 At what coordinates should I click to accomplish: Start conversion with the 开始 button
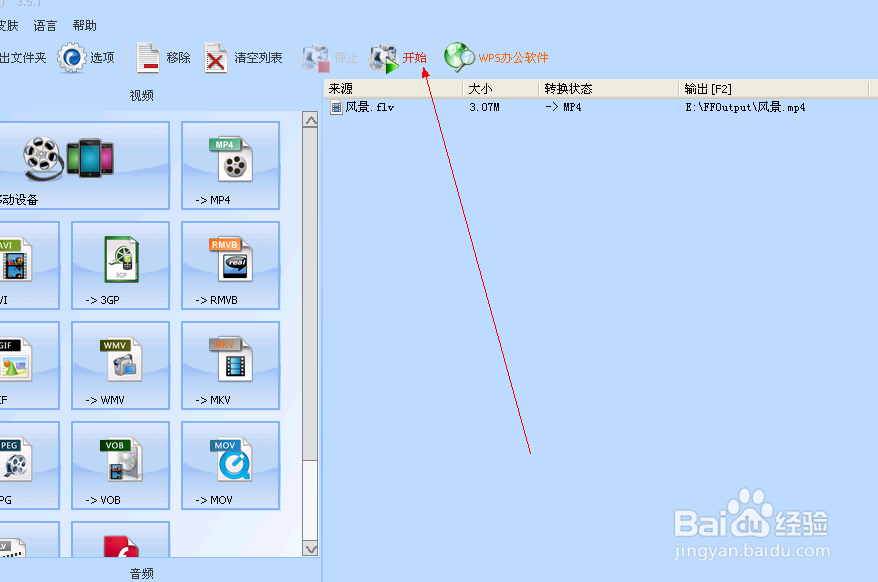pyautogui.click(x=403, y=57)
